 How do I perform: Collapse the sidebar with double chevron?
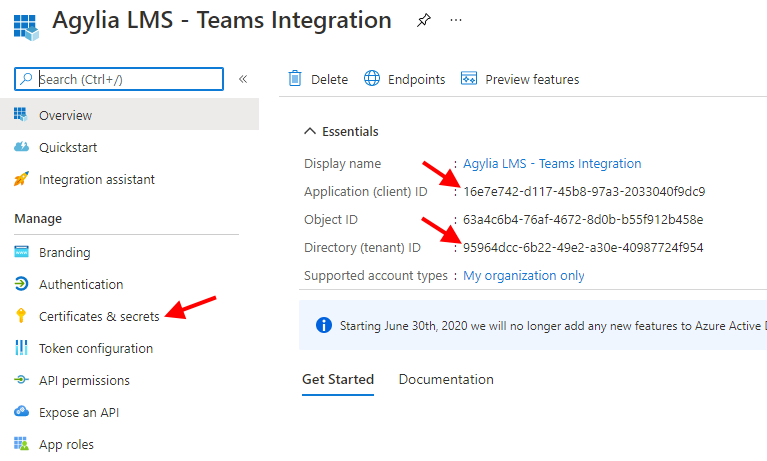pyautogui.click(x=243, y=79)
